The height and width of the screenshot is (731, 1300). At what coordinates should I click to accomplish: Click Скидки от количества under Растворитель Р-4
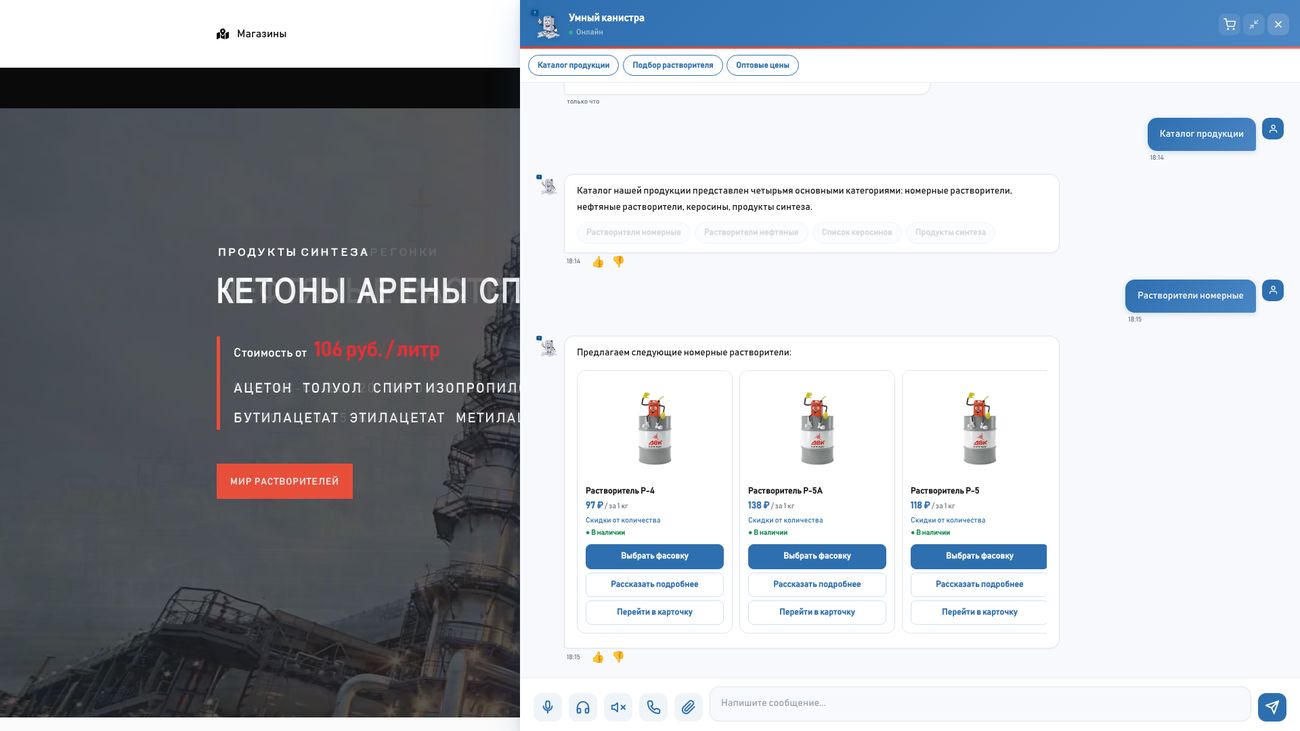623,520
